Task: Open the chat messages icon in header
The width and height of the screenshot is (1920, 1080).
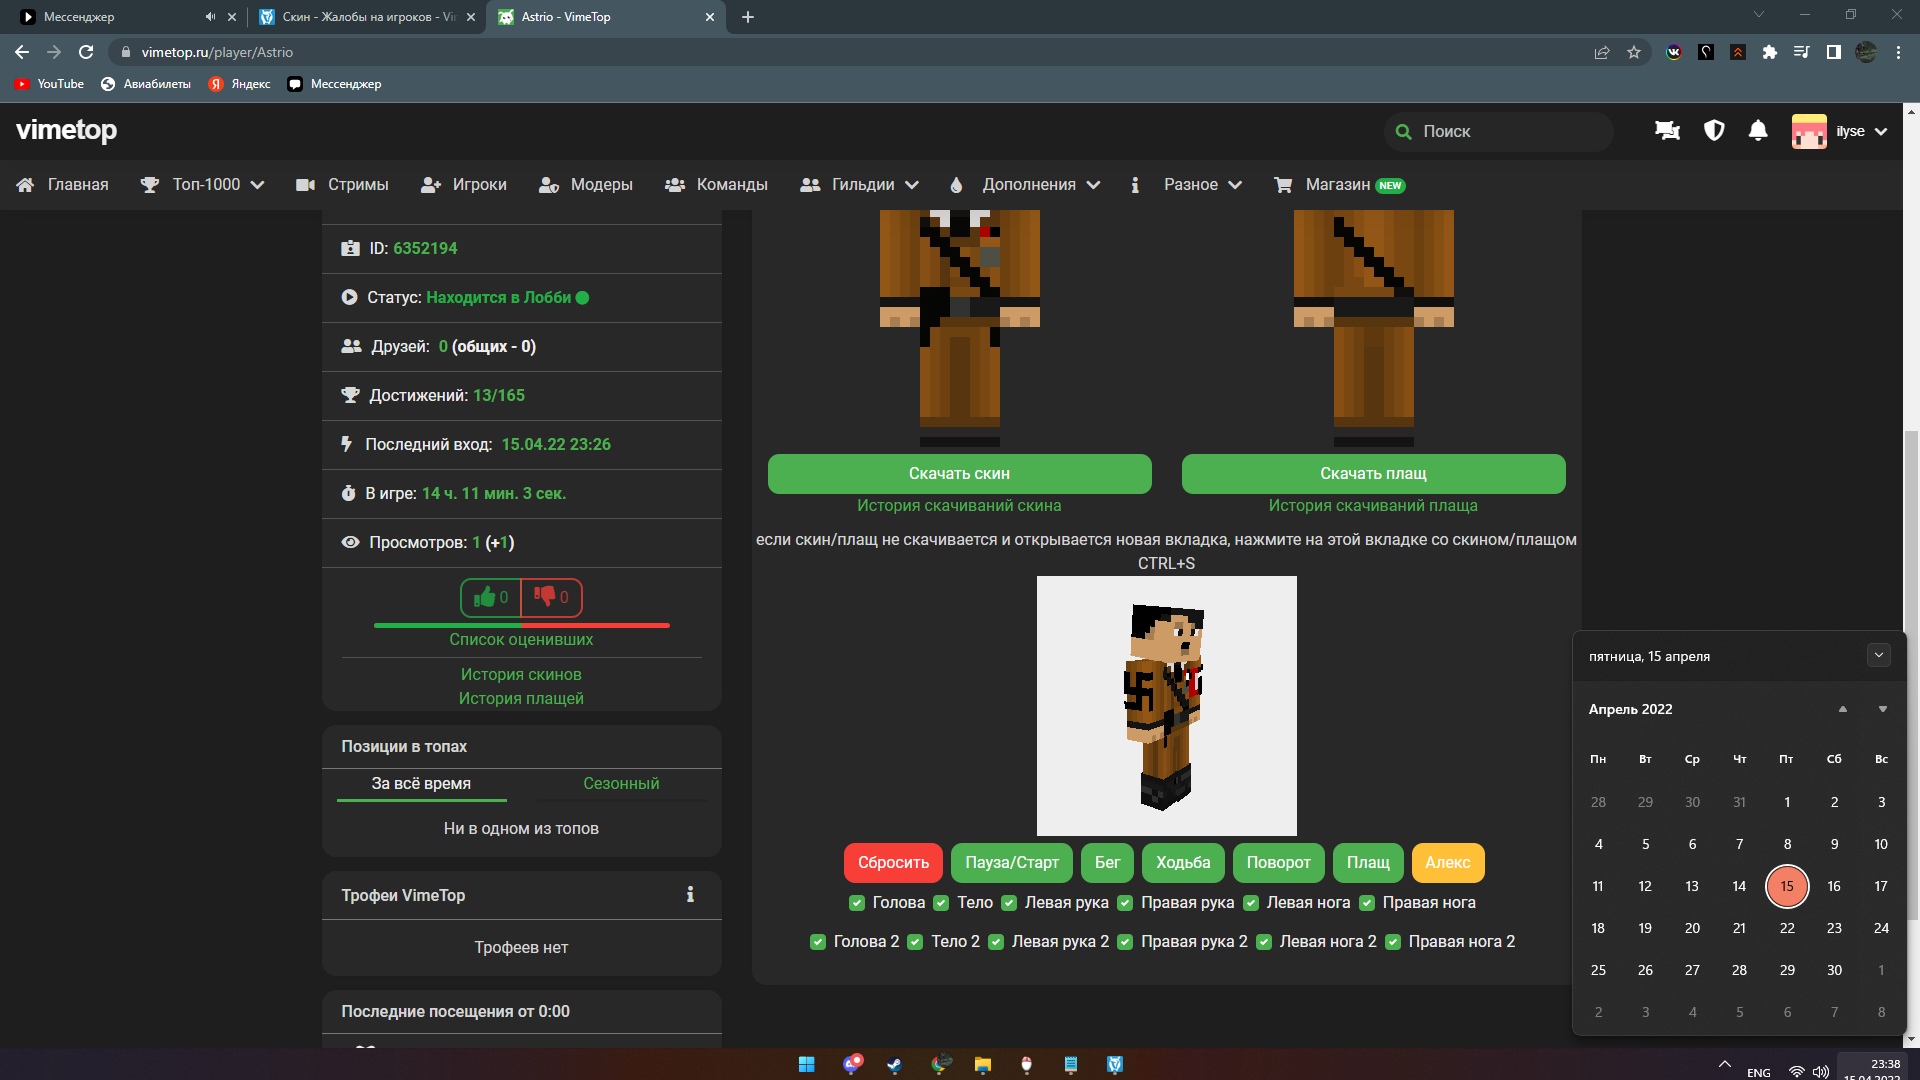Action: coord(1667,131)
